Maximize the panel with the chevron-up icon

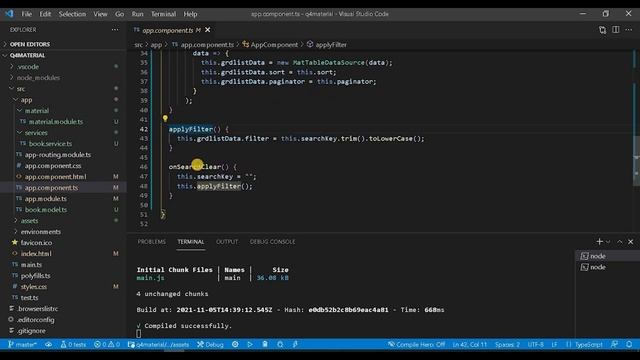(x=620, y=242)
